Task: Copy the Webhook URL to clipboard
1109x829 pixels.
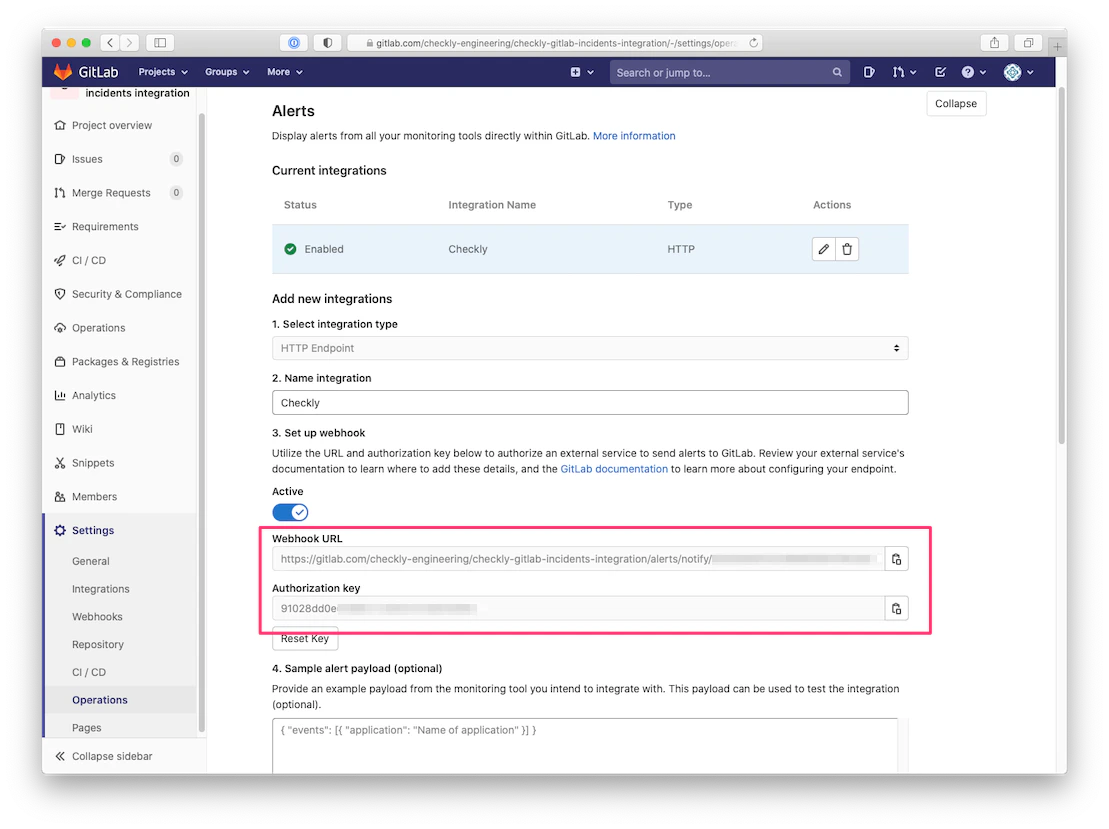Action: click(896, 559)
